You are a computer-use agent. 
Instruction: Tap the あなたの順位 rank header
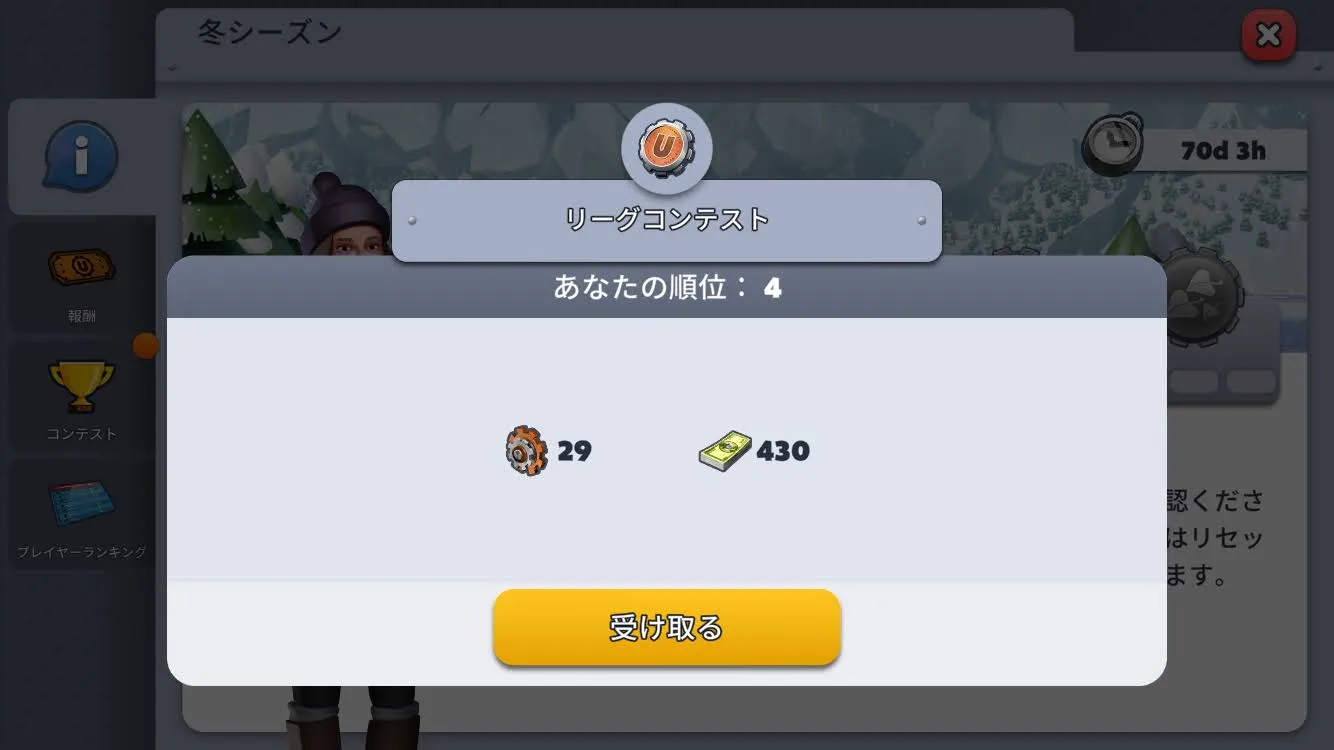(x=666, y=288)
